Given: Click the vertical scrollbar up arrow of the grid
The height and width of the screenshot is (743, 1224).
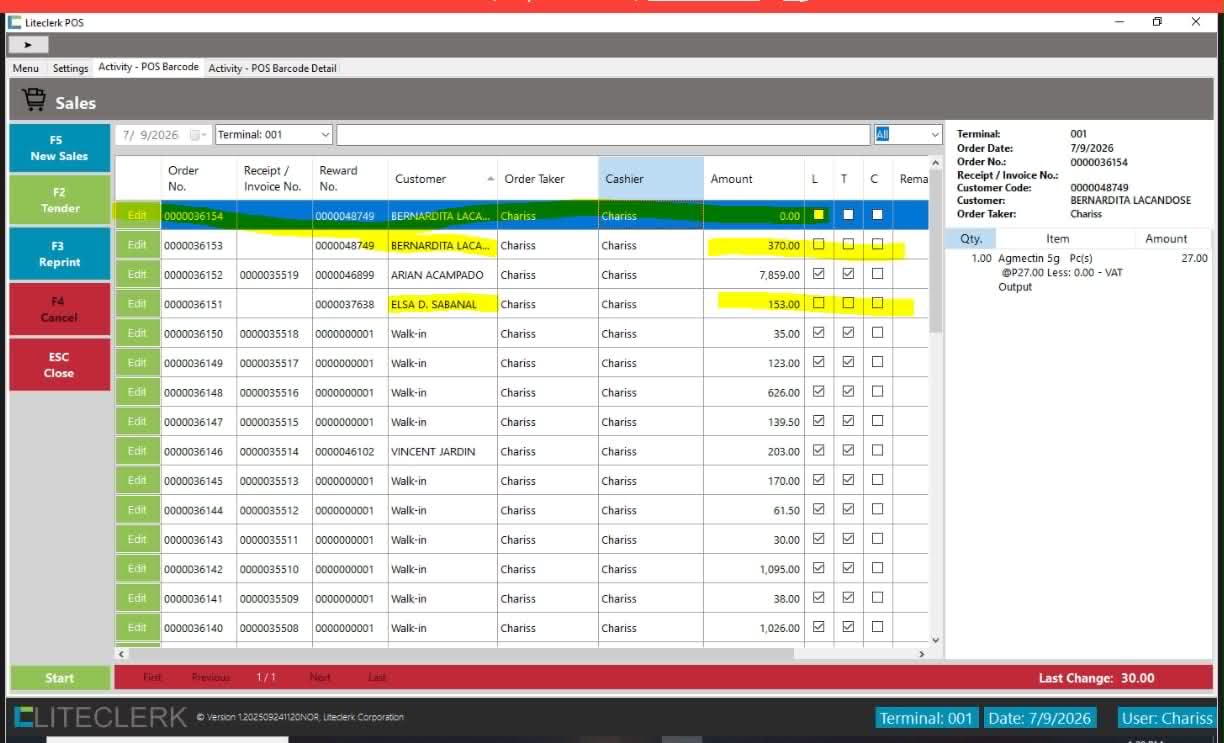Looking at the screenshot, I should click(936, 163).
